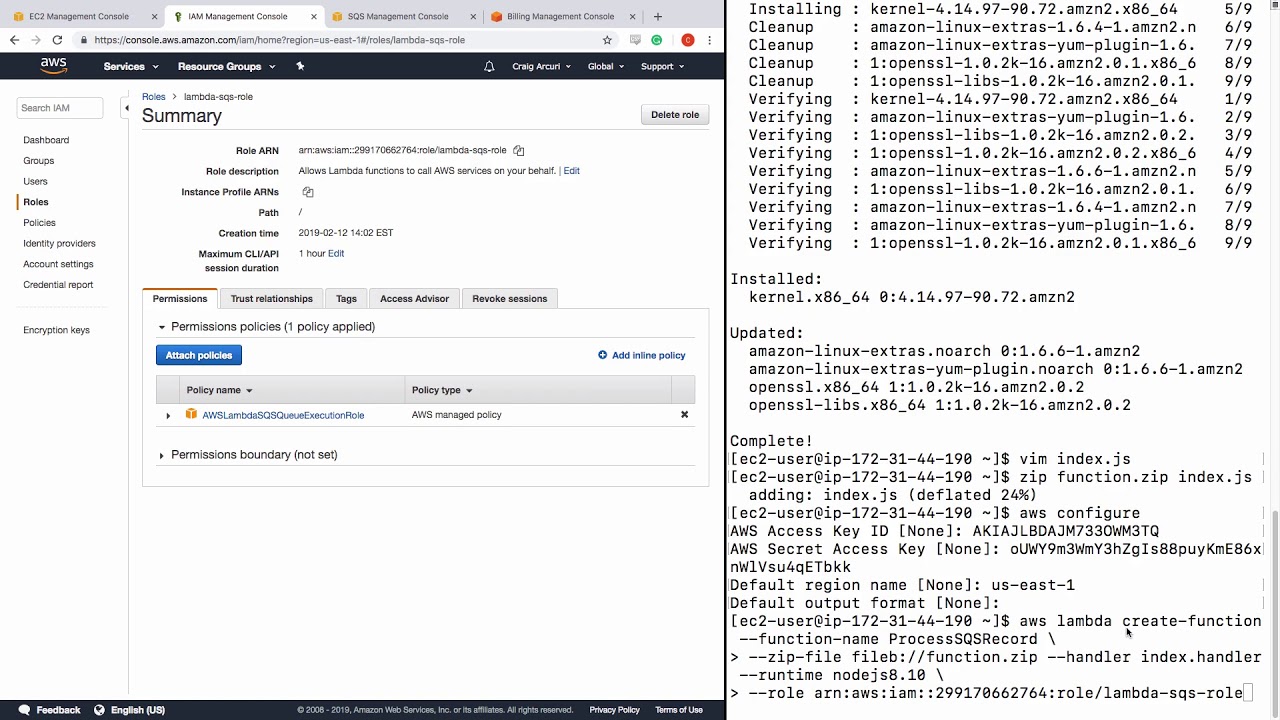Open the notifications bell

[x=489, y=66]
